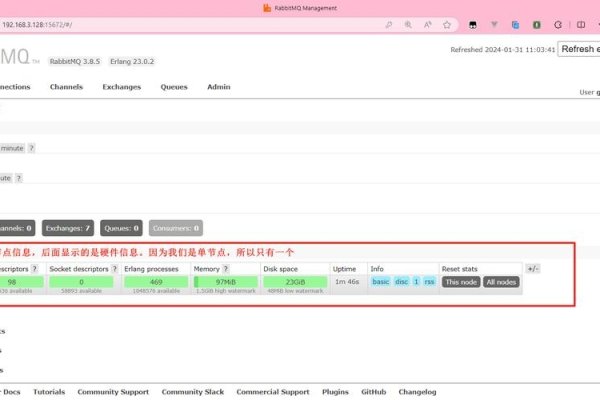Open the Changelog footer link

click(417, 392)
